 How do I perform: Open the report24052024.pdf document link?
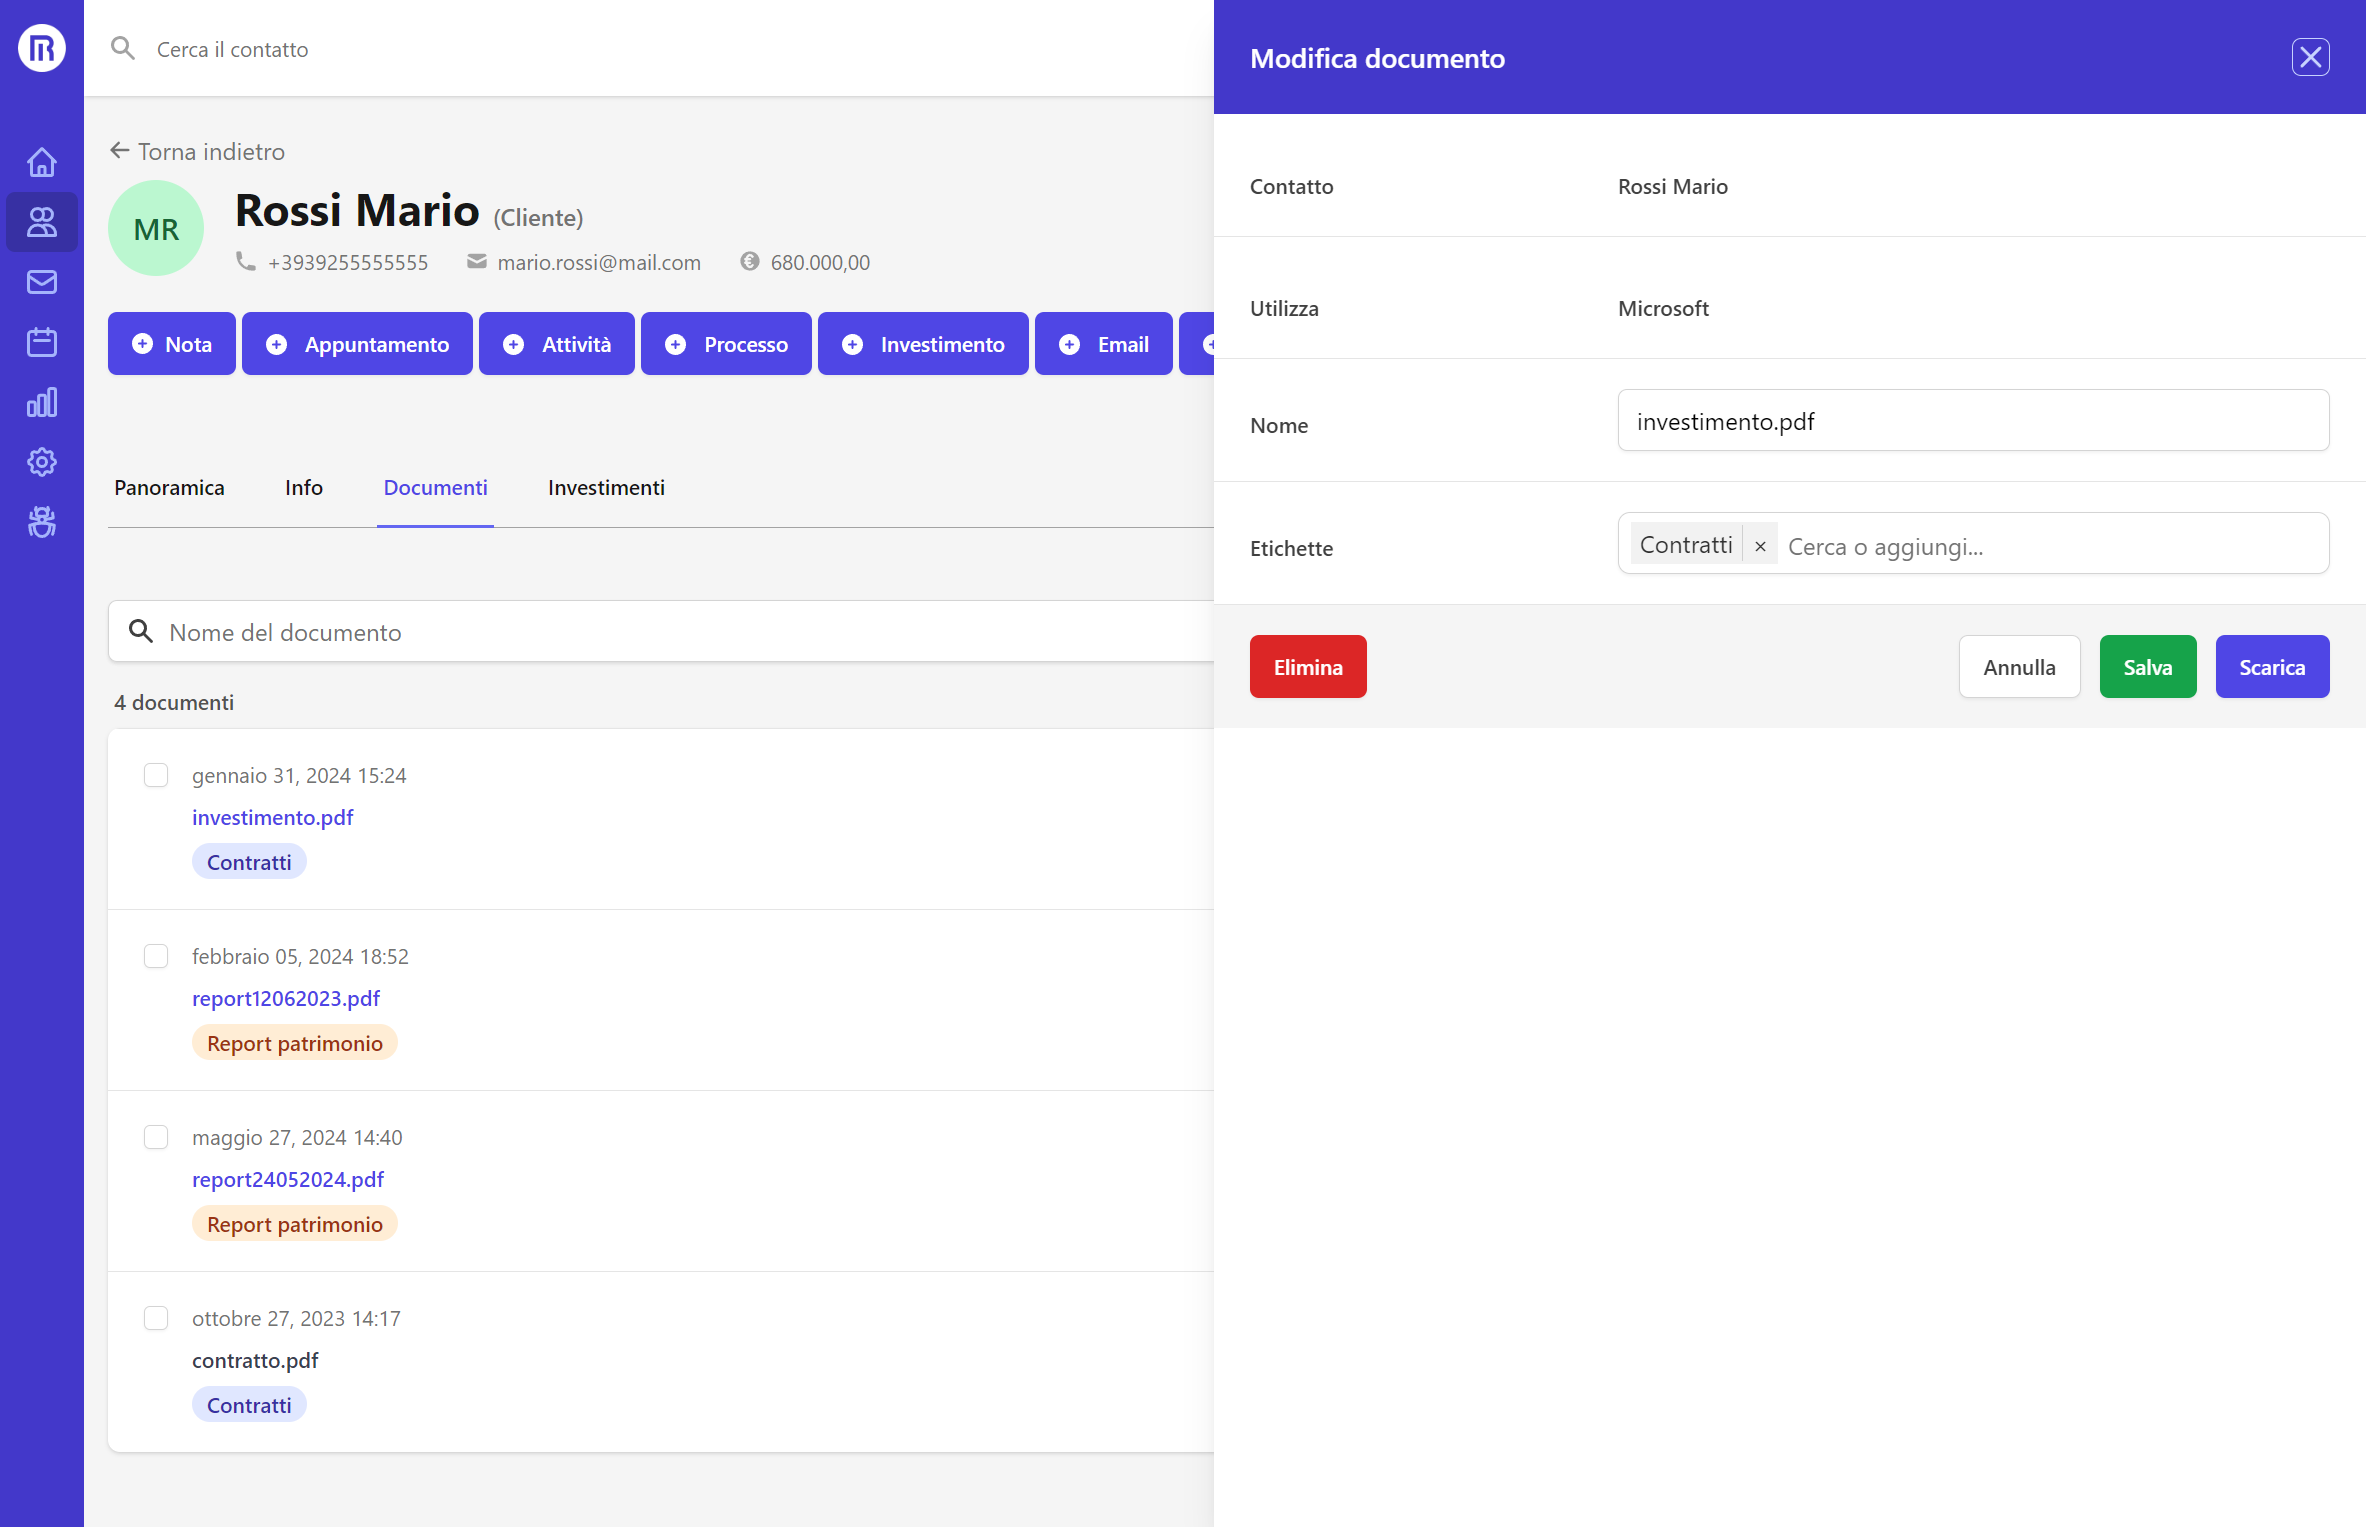(x=288, y=1179)
